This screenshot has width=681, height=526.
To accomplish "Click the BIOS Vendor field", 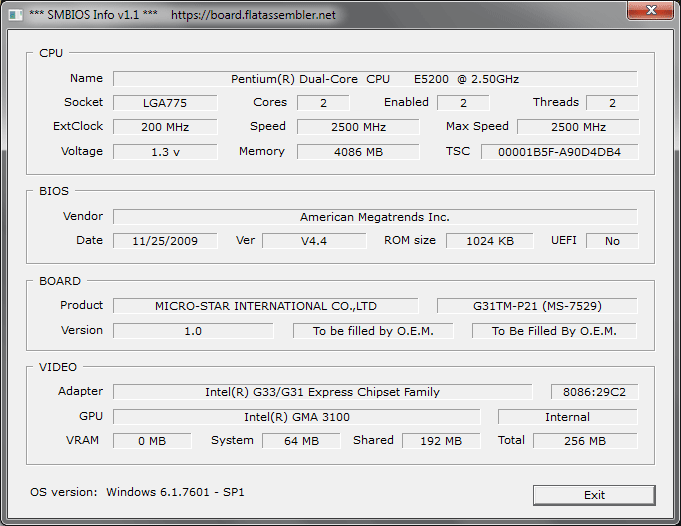I will tap(375, 217).
